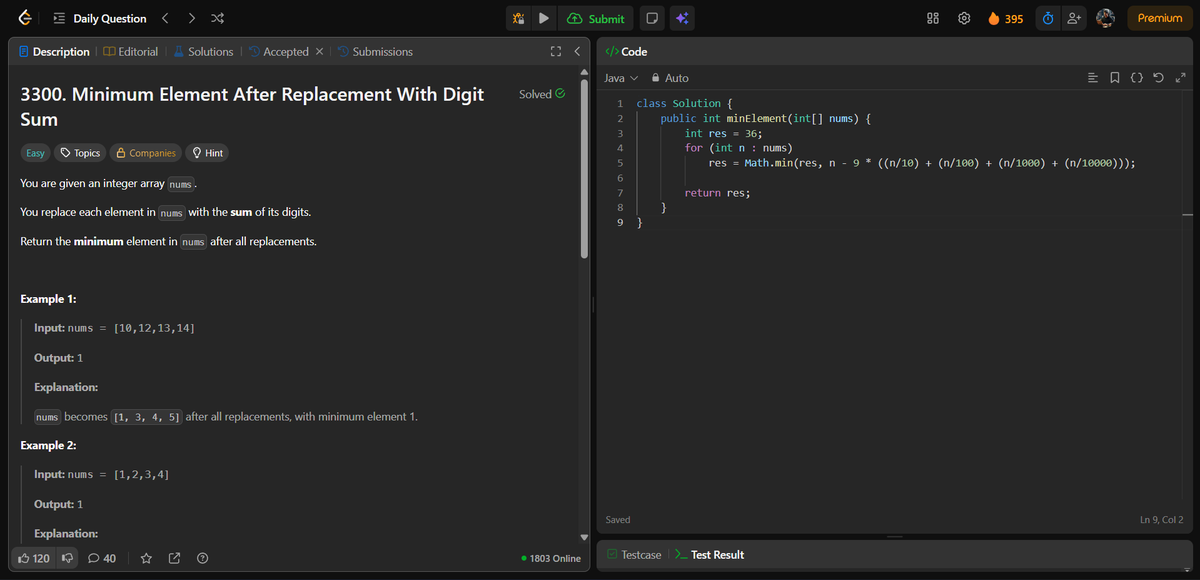Image resolution: width=1200 pixels, height=580 pixels.
Task: Click the debug icon beside Run
Action: [x=518, y=18]
